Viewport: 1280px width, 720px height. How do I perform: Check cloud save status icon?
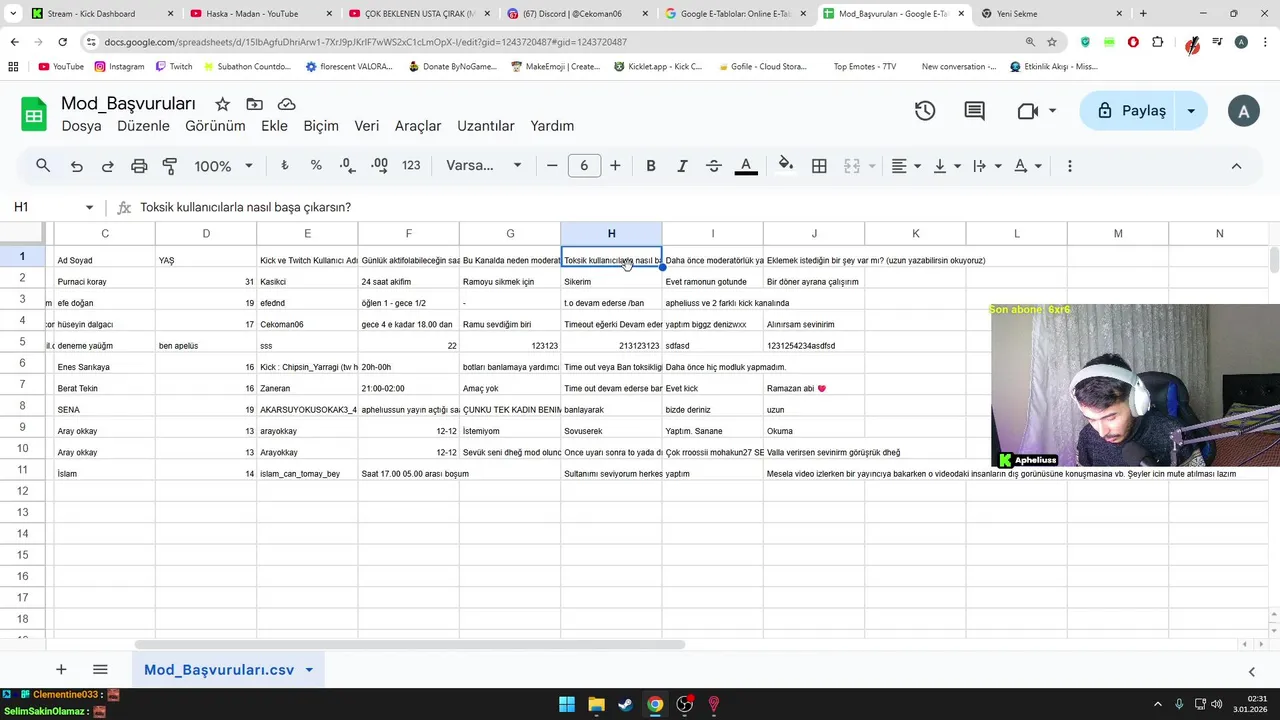point(286,104)
